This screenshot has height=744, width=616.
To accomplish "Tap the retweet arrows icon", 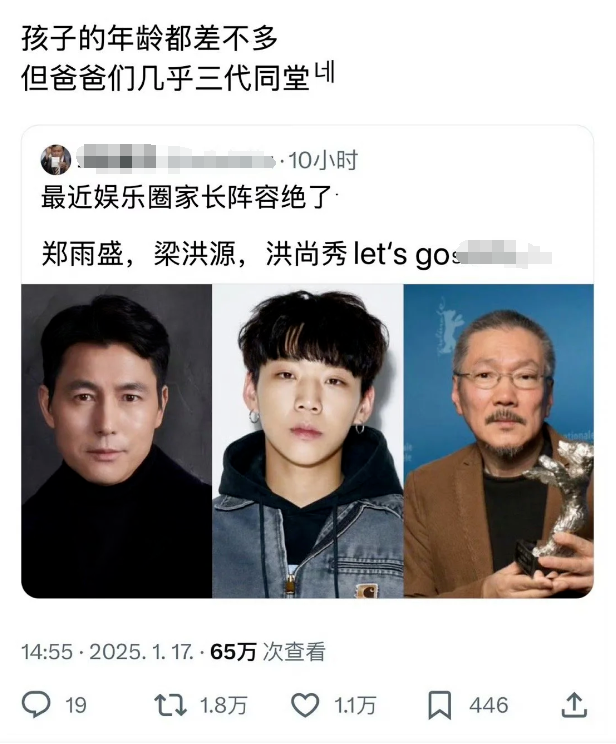I will pyautogui.click(x=170, y=705).
